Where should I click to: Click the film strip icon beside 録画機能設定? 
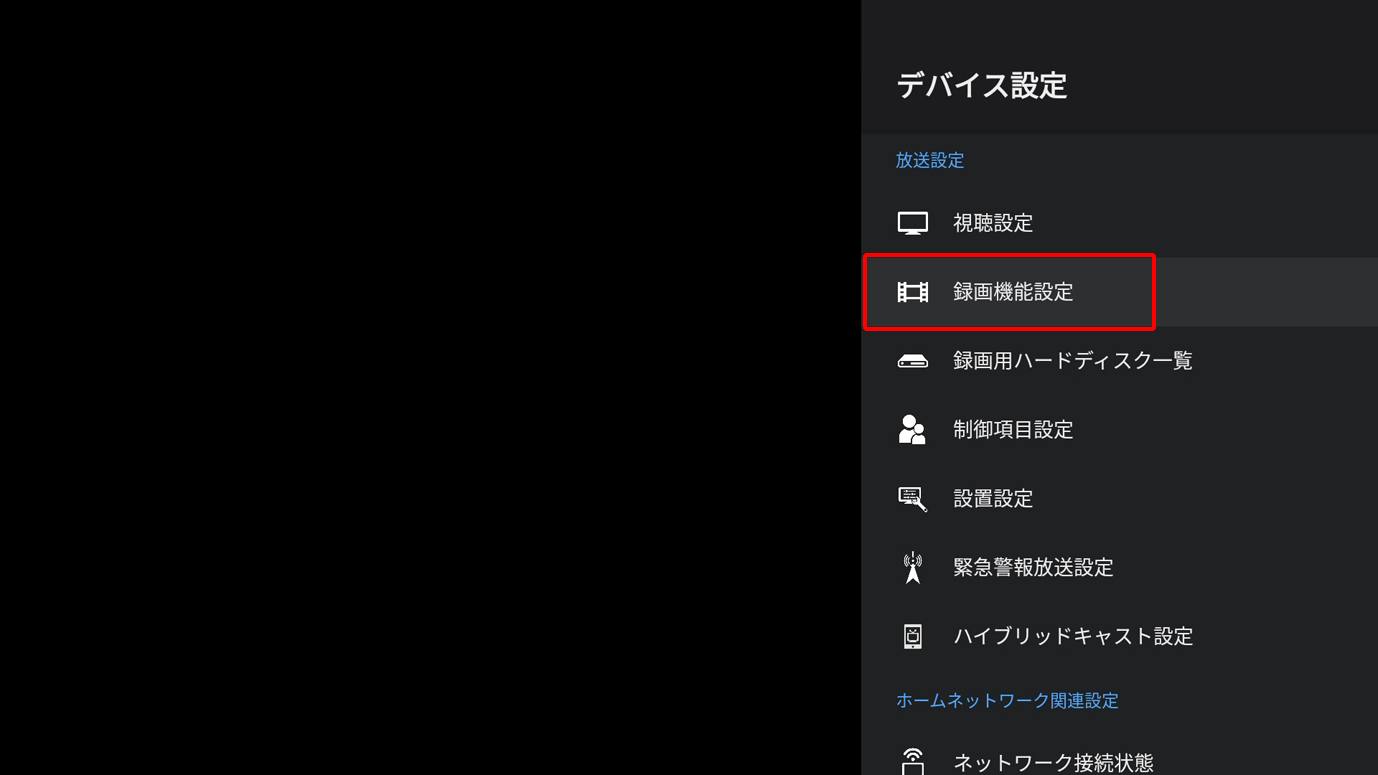(x=912, y=292)
